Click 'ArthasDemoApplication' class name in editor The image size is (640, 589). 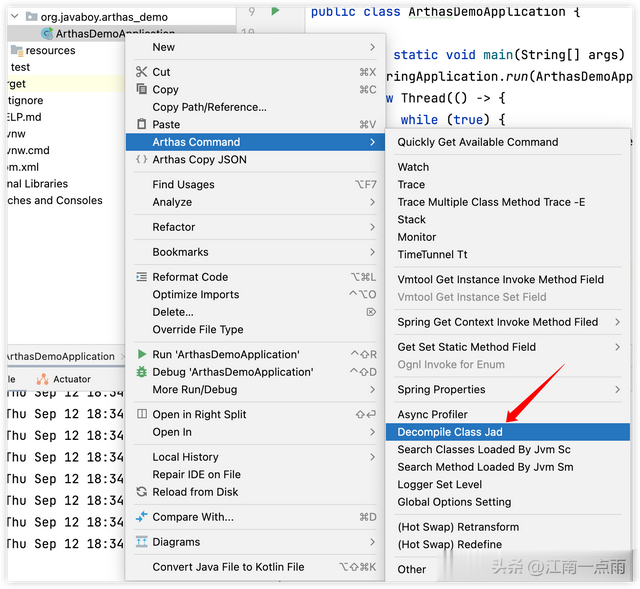(487, 12)
